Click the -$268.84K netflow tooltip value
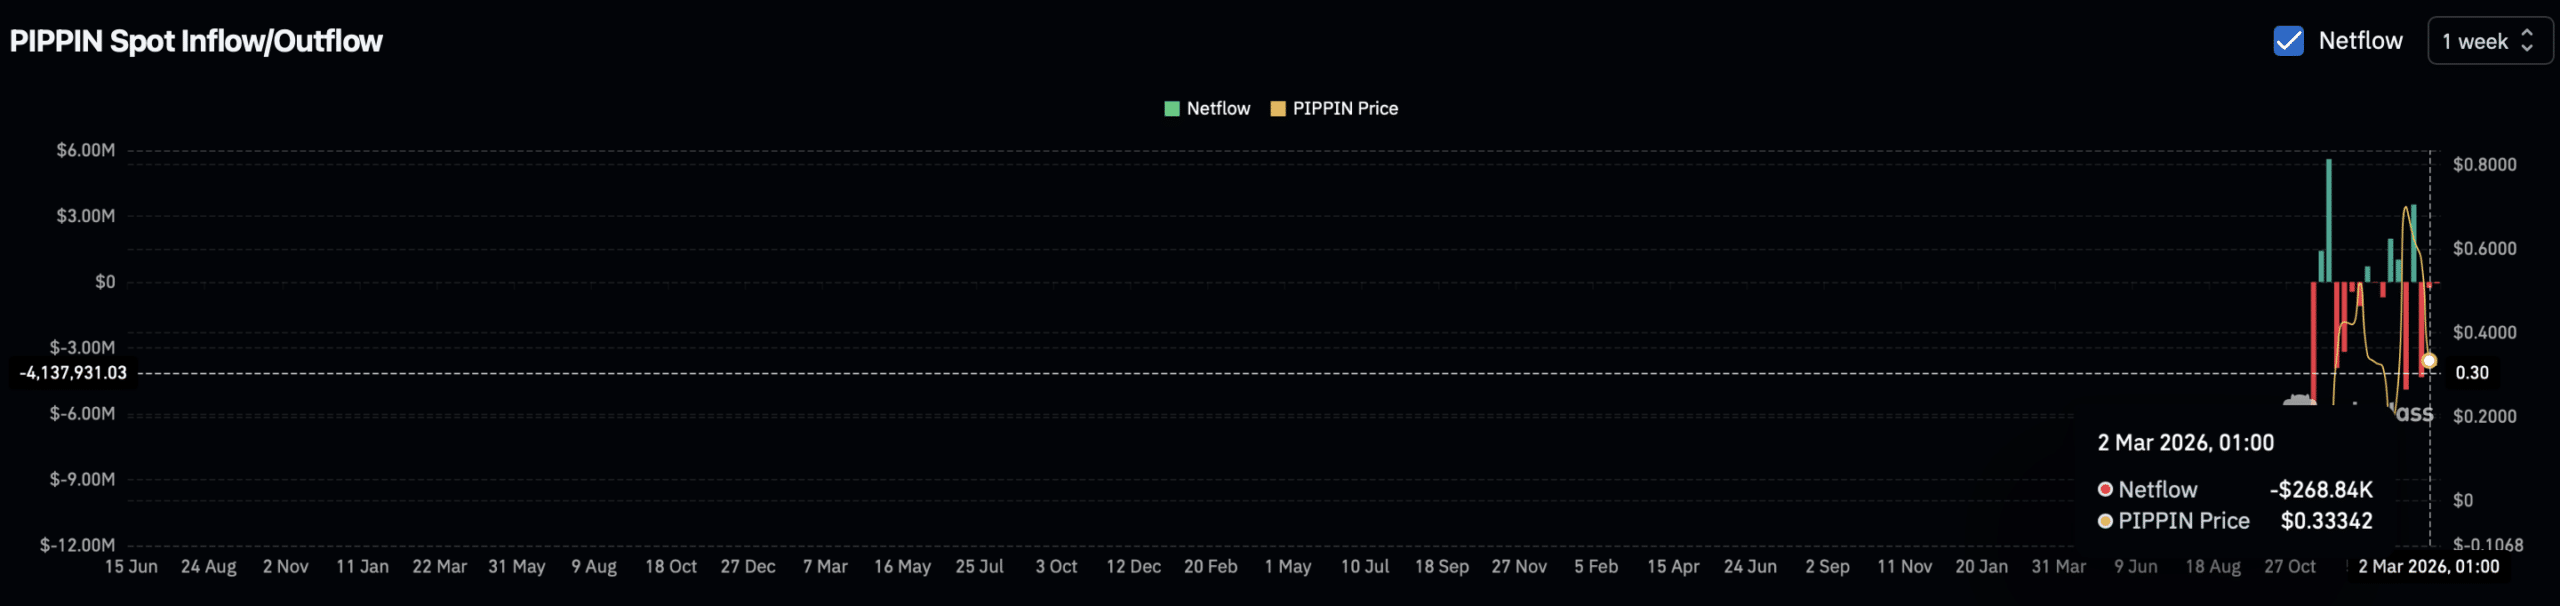This screenshot has width=2560, height=606. pyautogui.click(x=2321, y=489)
